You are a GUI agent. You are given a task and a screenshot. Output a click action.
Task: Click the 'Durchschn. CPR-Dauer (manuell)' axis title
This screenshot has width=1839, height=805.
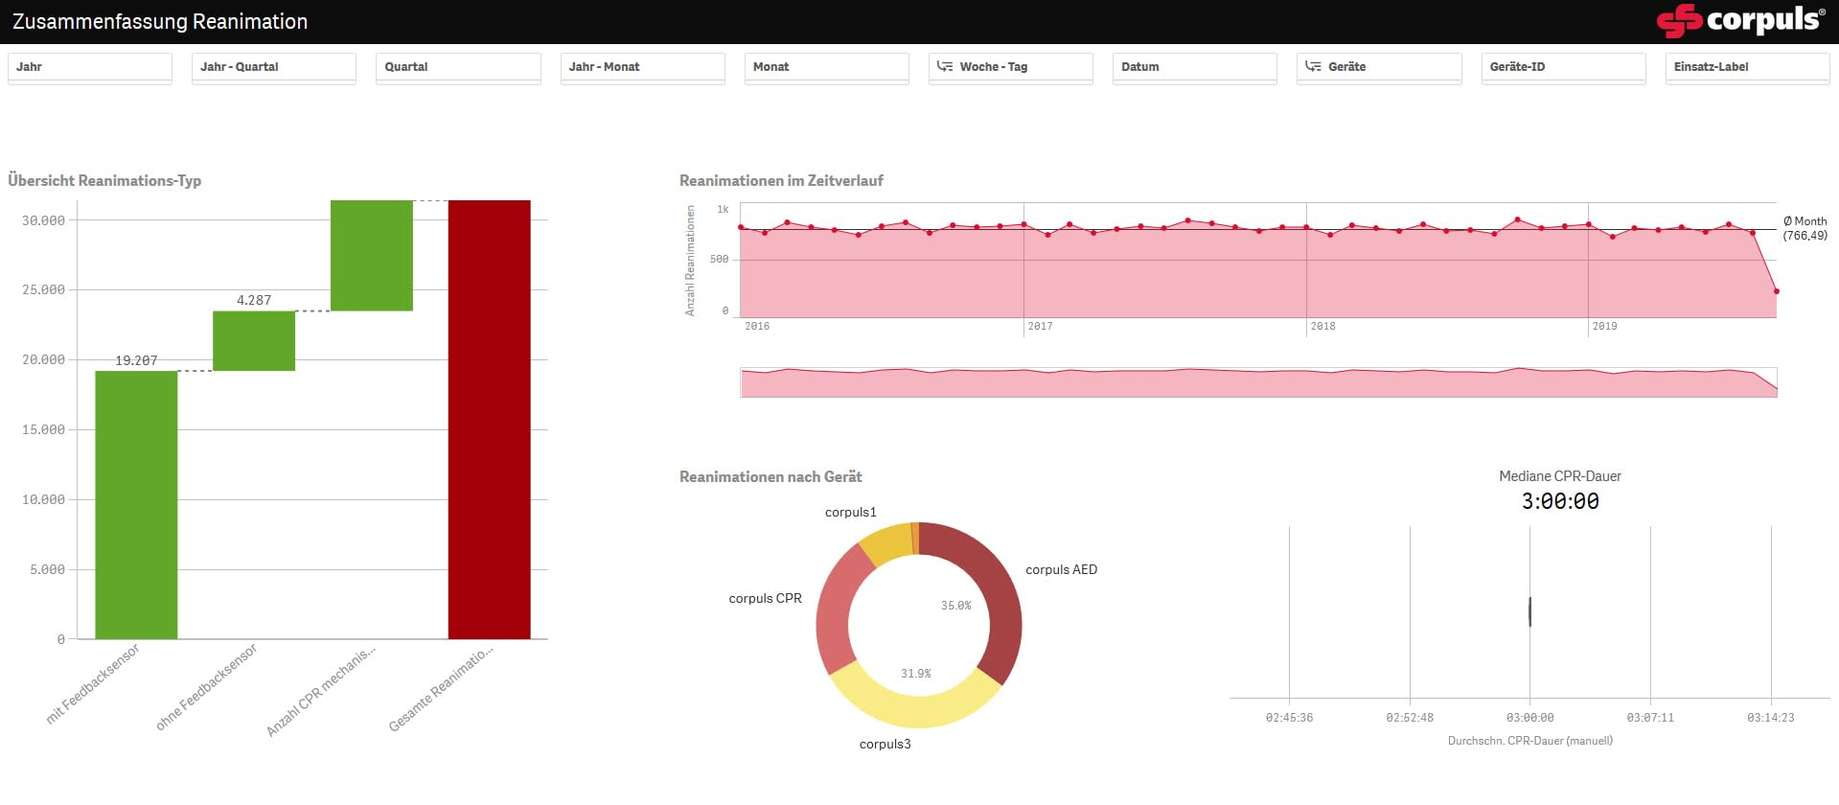[x=1530, y=741]
